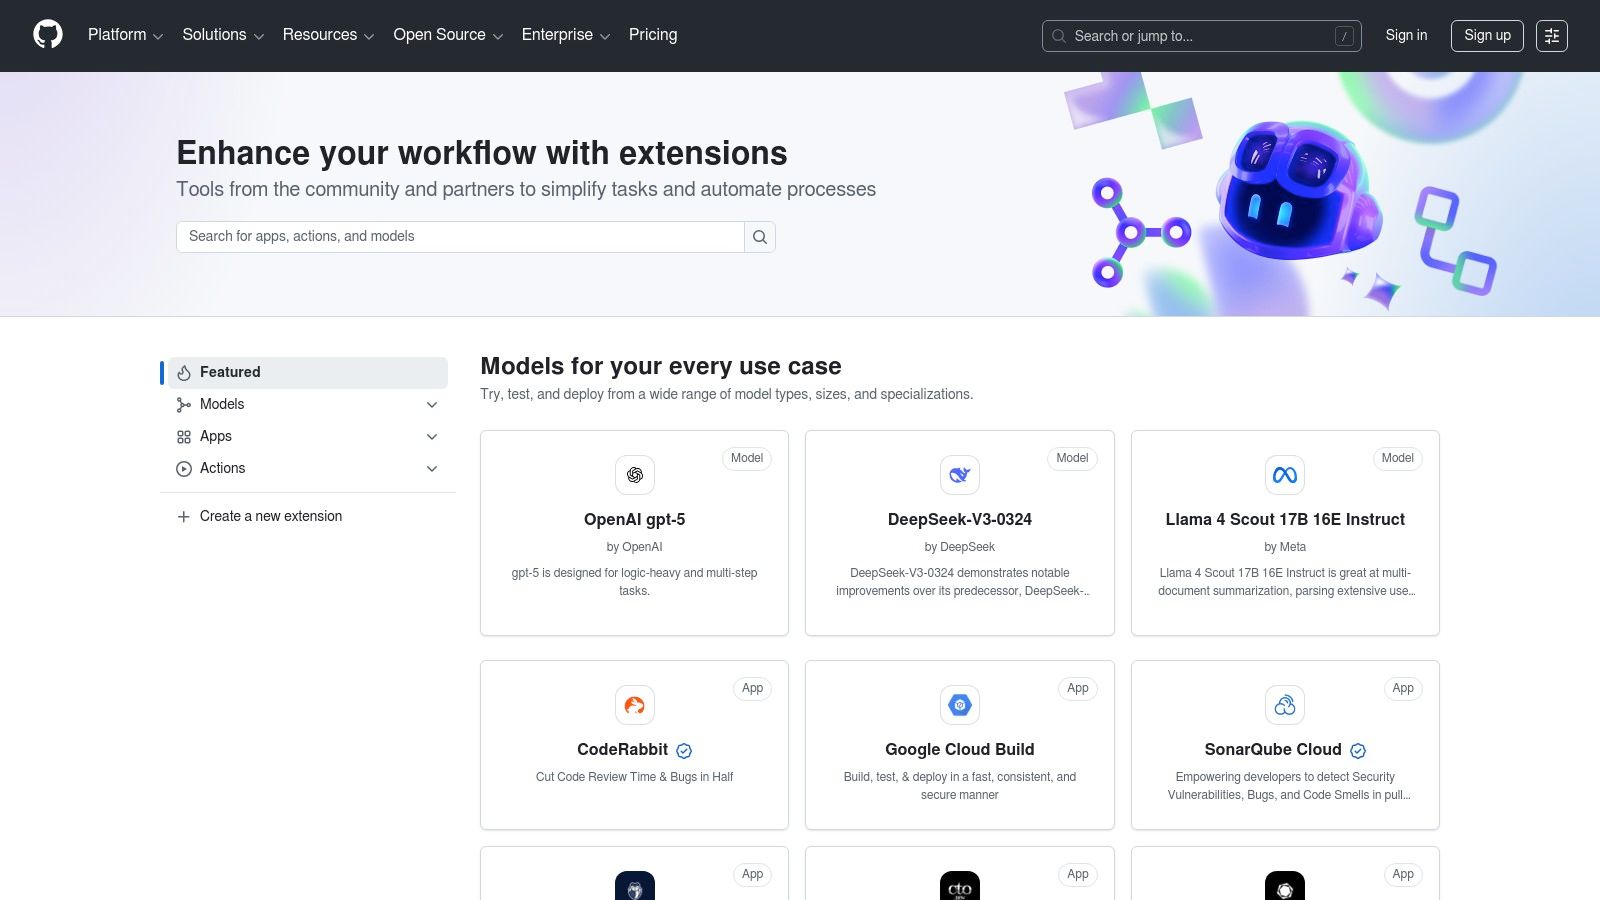Click the GitHub logo in the top left
The height and width of the screenshot is (900, 1600).
[47, 35]
